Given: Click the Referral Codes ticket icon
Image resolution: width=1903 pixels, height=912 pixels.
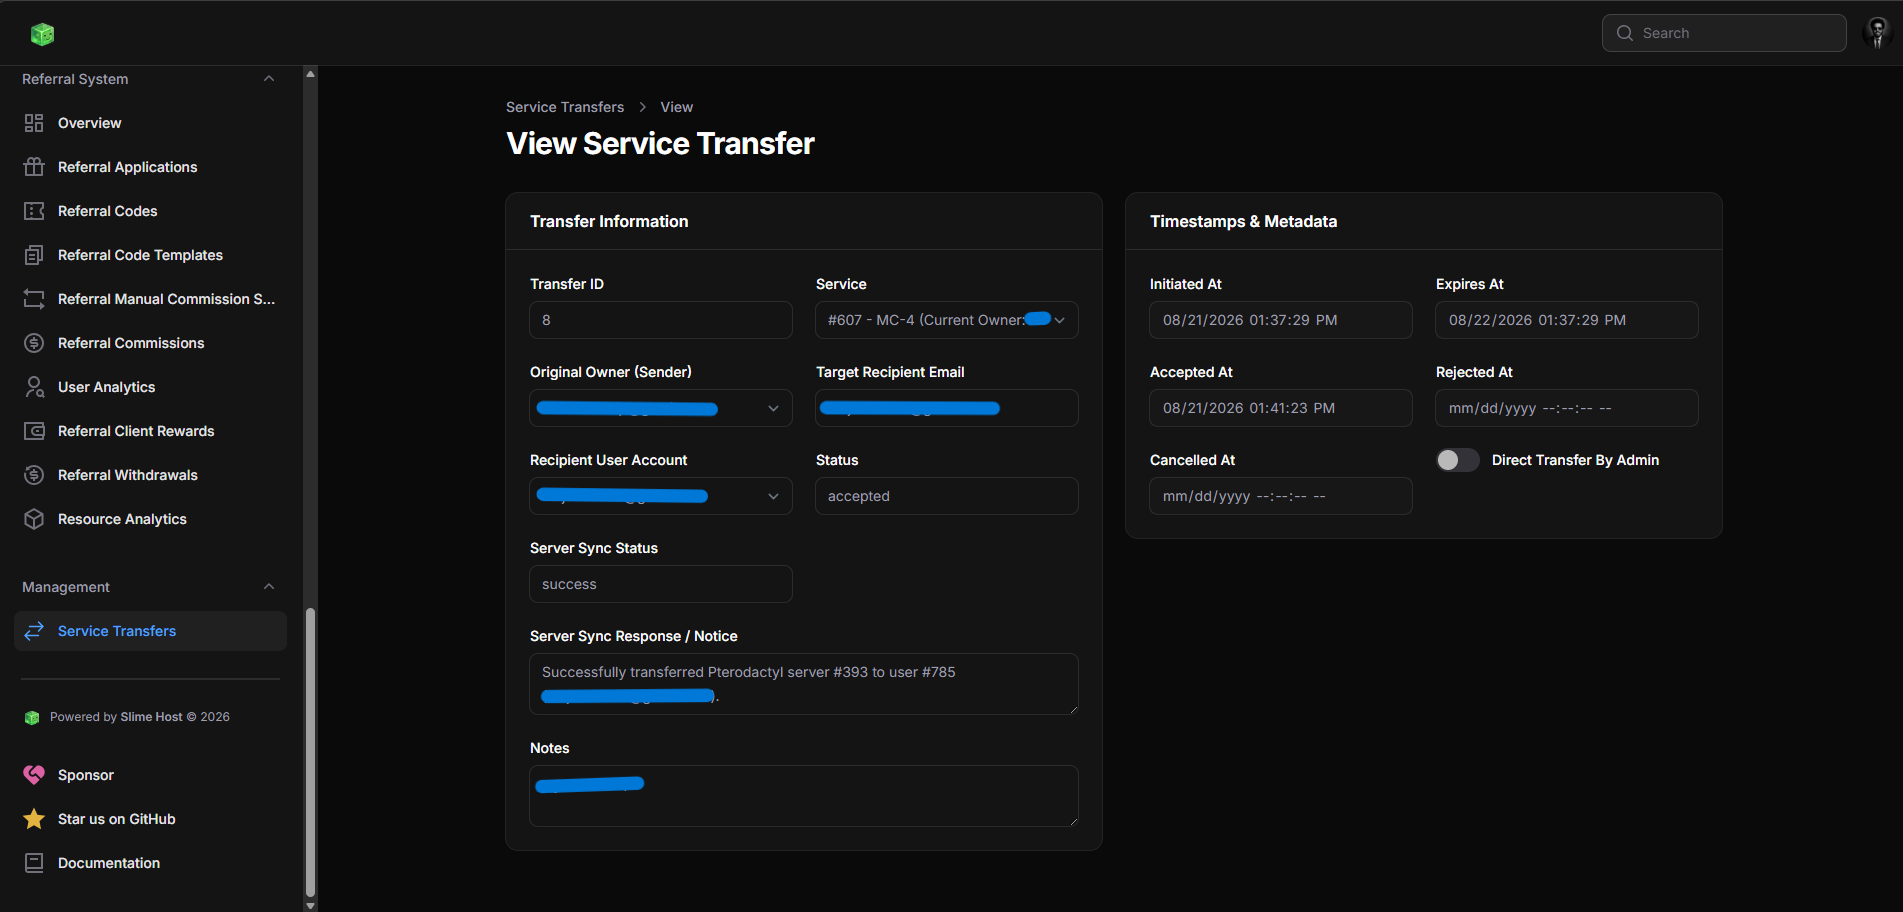Looking at the screenshot, I should (x=34, y=211).
